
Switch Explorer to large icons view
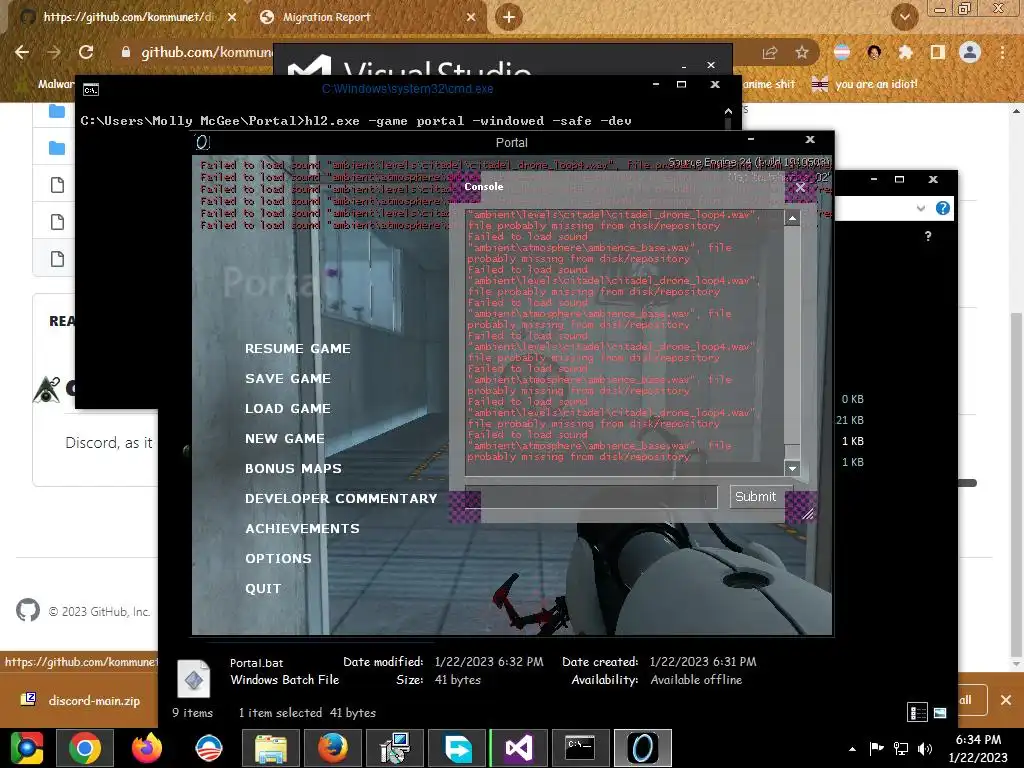(940, 712)
